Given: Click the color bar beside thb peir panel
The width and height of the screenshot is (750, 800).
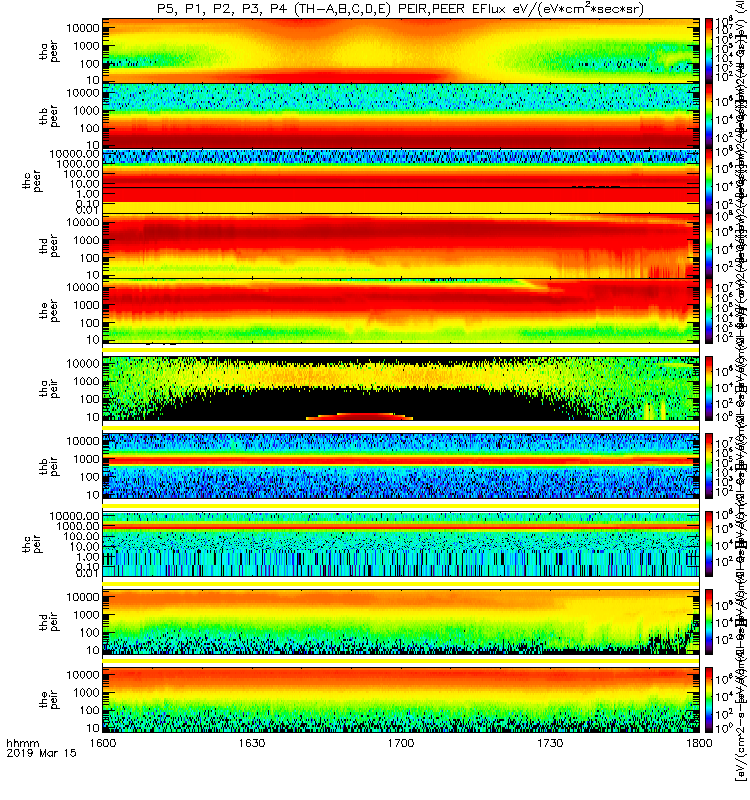Looking at the screenshot, I should point(709,466).
